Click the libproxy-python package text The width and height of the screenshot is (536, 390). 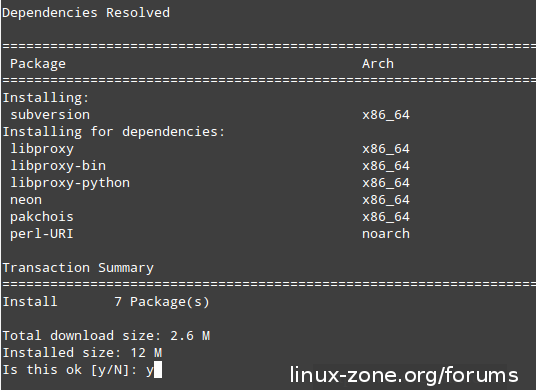pyautogui.click(x=70, y=184)
